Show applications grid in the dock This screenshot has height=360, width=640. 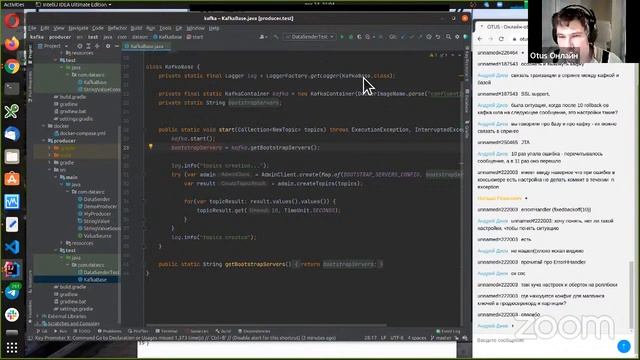click(x=12, y=347)
